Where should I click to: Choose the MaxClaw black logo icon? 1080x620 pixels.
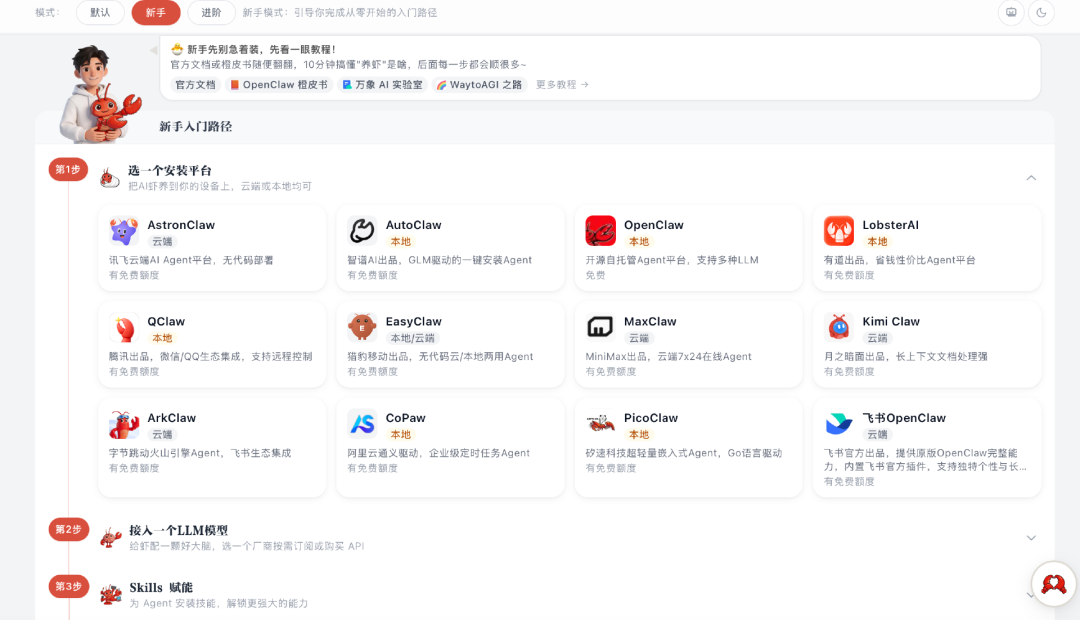coord(600,328)
